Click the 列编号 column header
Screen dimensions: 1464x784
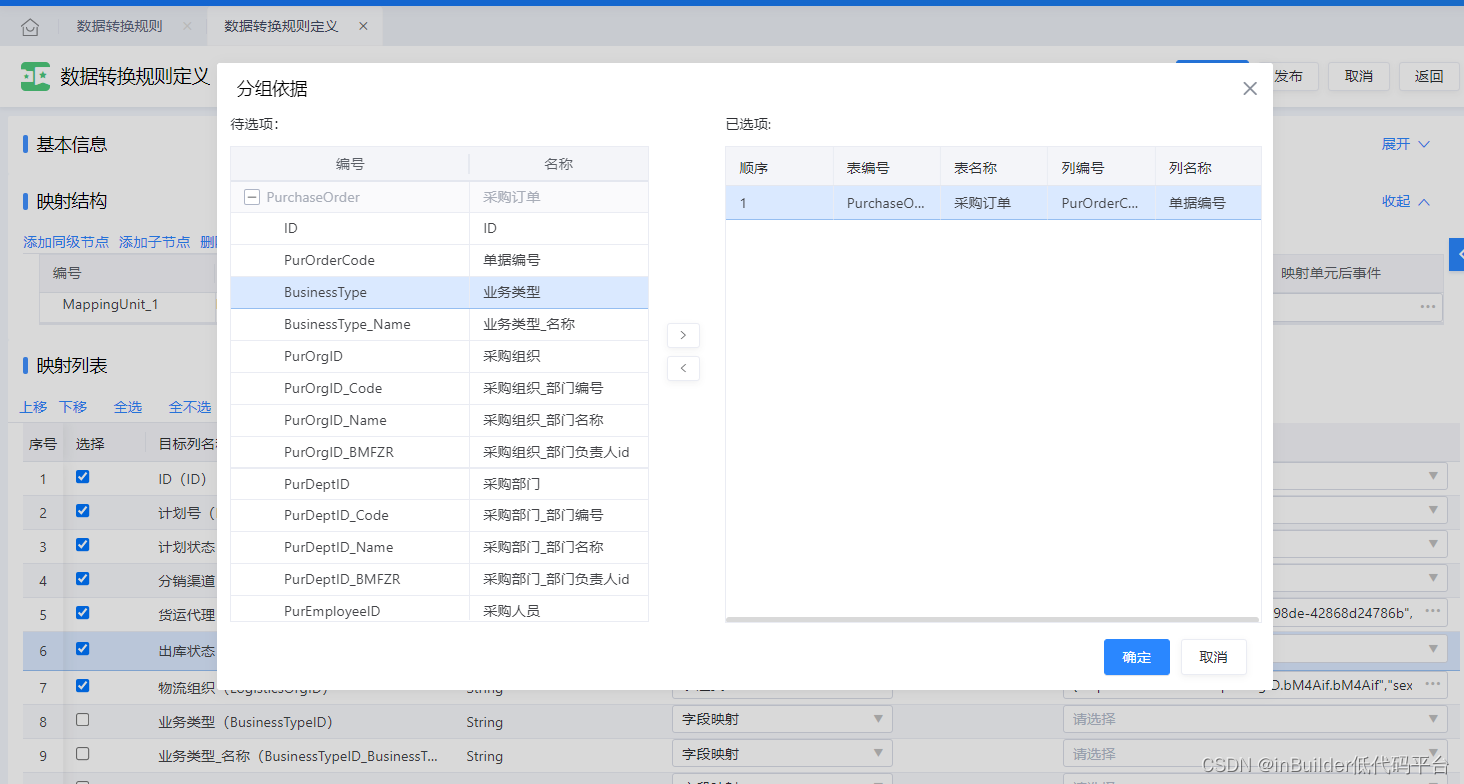point(1101,168)
